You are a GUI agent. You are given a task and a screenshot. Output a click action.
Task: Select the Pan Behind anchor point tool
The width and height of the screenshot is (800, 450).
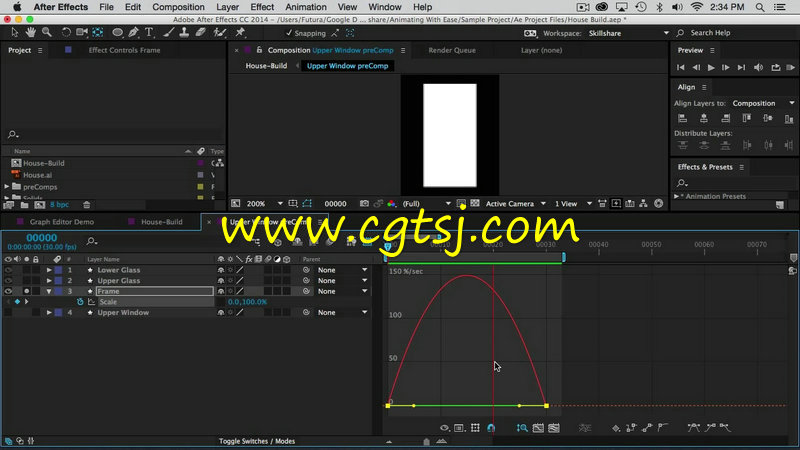(98, 33)
